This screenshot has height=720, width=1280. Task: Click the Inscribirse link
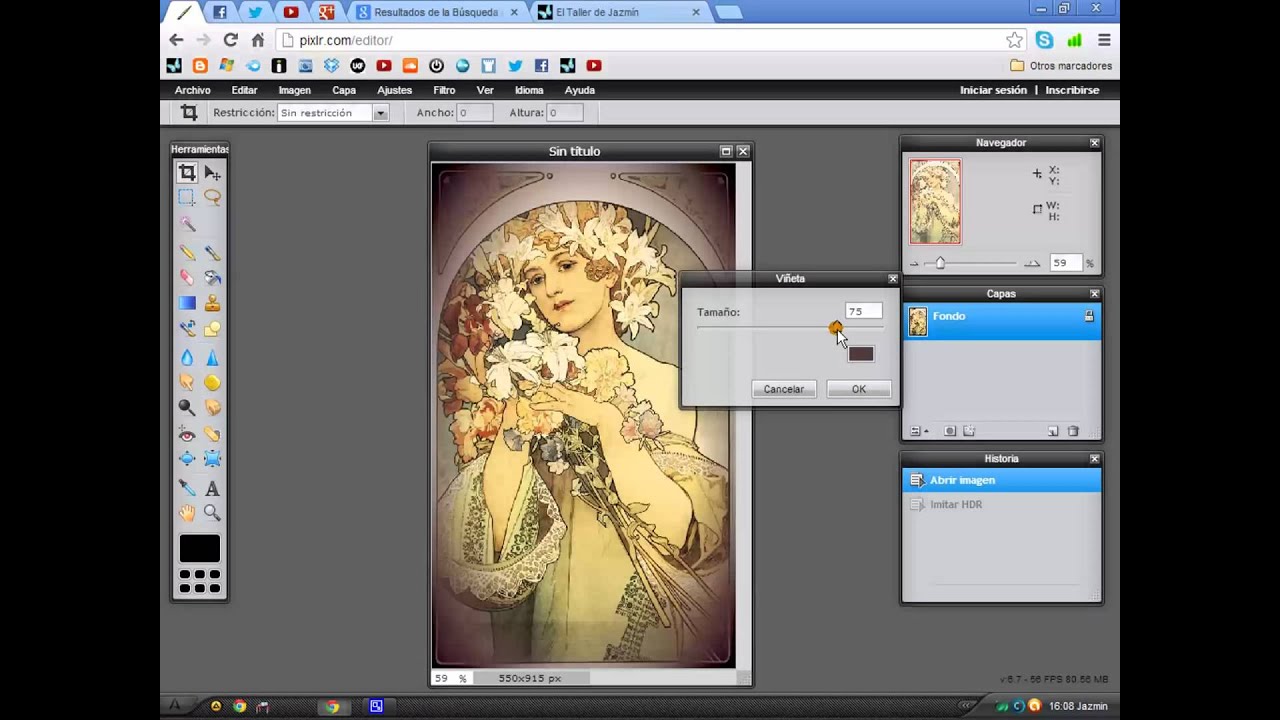tap(1072, 90)
